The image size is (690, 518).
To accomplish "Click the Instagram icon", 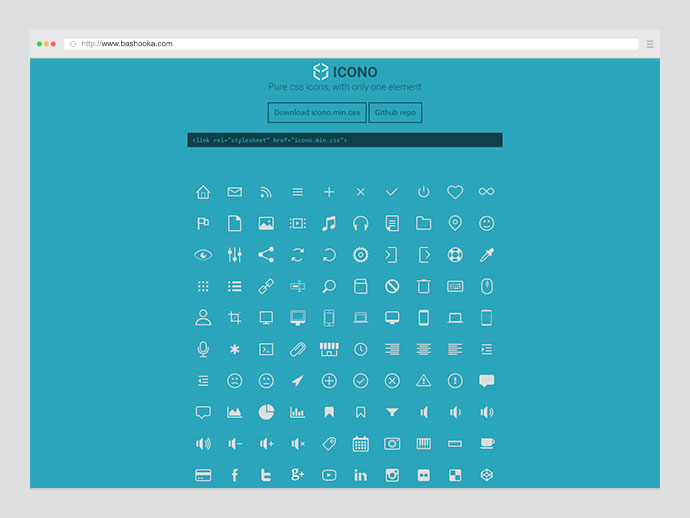I will pyautogui.click(x=392, y=475).
